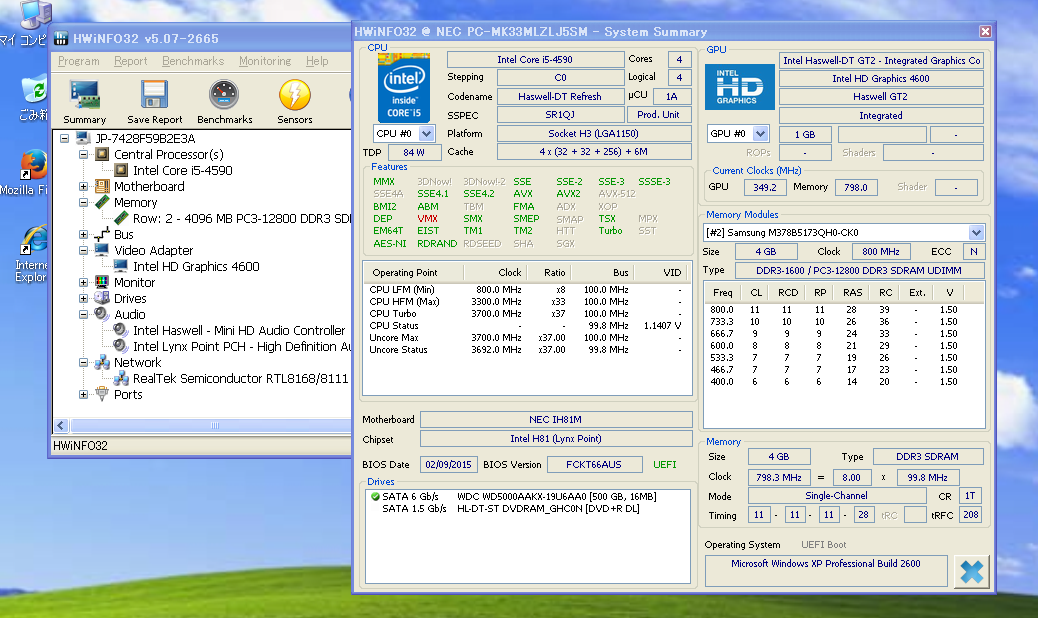
Task: Click the tree's horizontal scrollbar thumb
Action: (x=214, y=425)
